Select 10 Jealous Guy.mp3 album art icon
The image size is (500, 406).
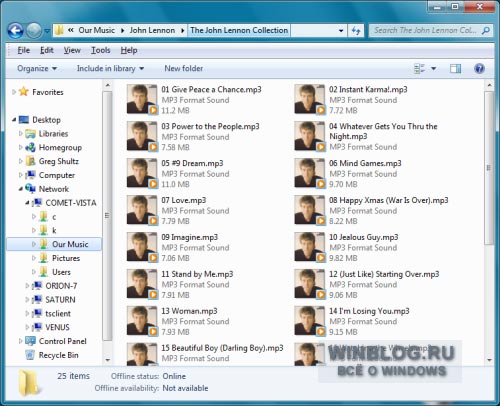pos(309,247)
